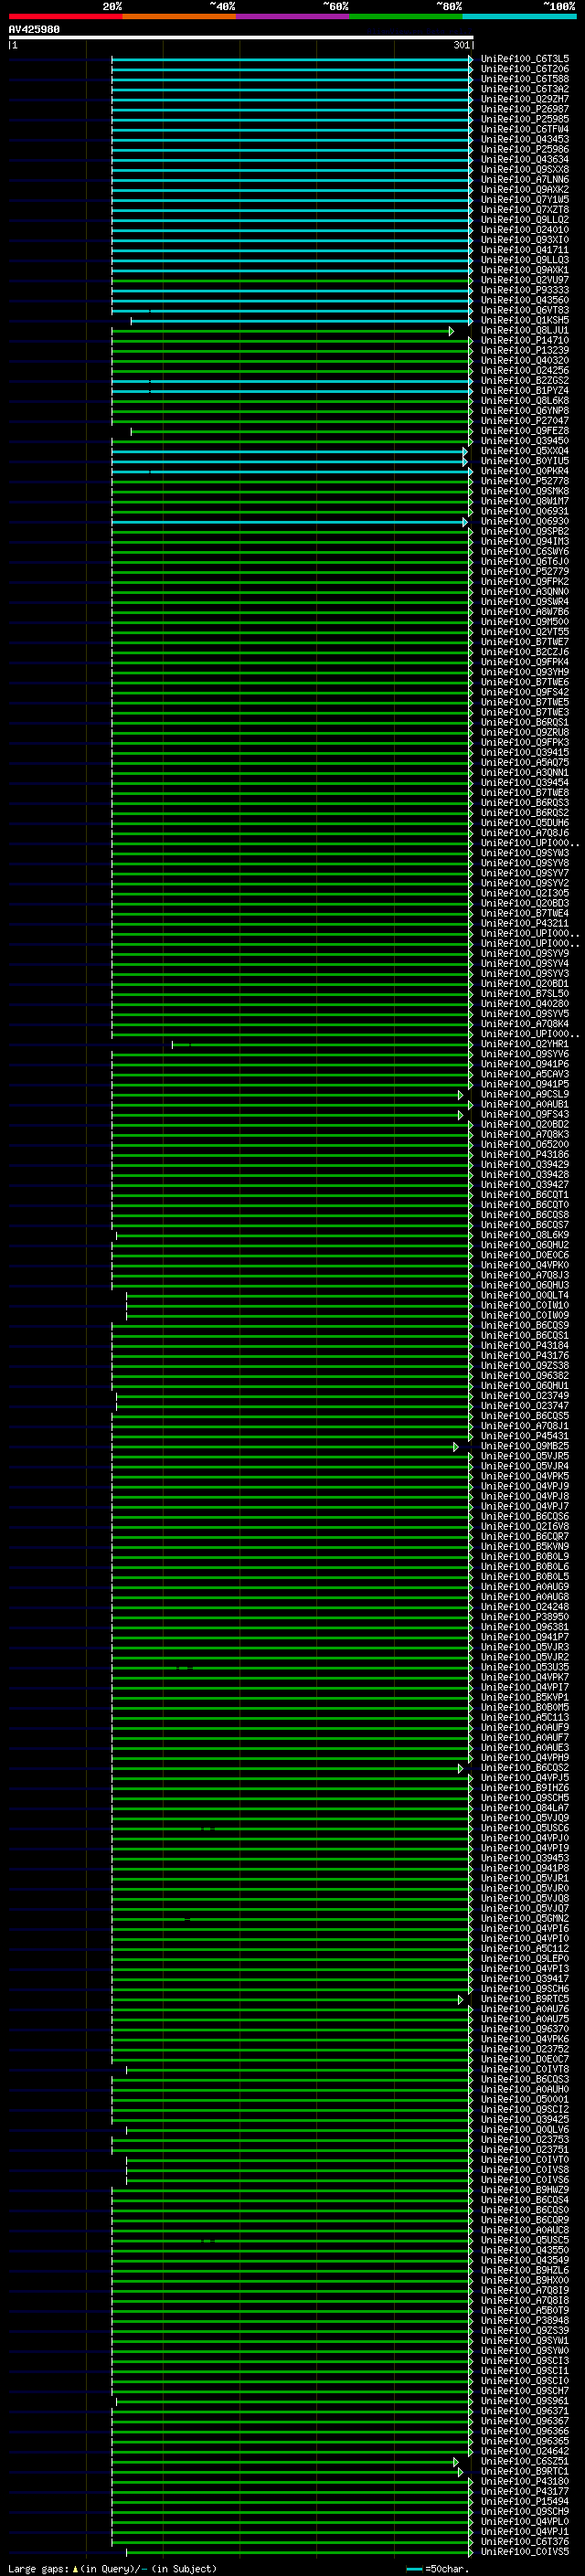This screenshot has height=2576, width=585.
Task: Select the UniRef100_Q9FEZ8 label
Action: point(525,431)
